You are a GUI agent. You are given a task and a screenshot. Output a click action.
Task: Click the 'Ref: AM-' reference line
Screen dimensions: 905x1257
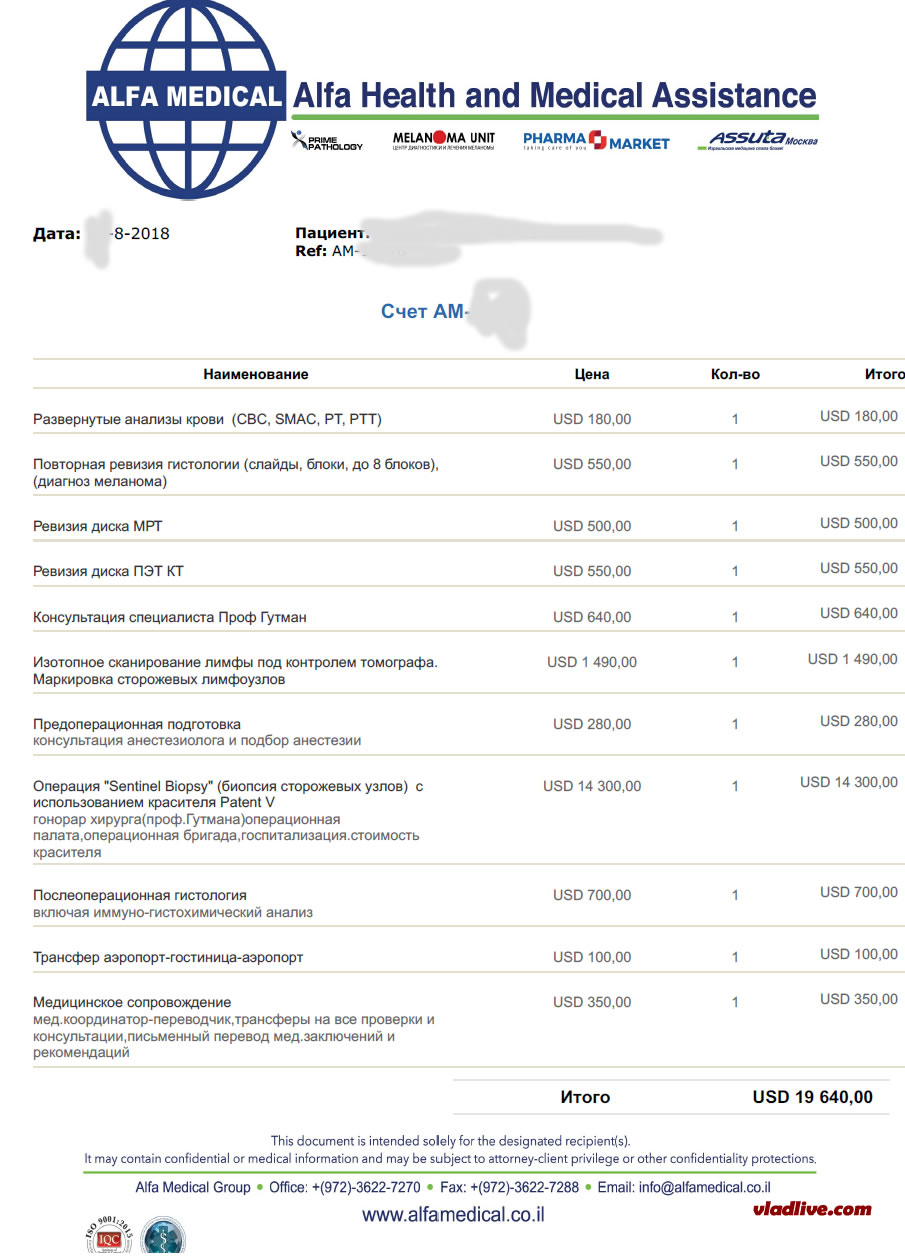point(326,251)
